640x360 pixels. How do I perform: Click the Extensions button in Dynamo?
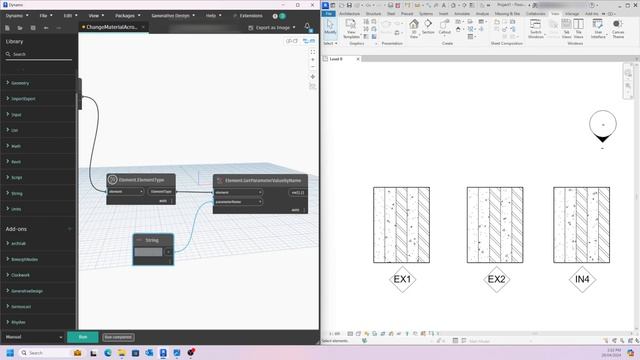(248, 16)
